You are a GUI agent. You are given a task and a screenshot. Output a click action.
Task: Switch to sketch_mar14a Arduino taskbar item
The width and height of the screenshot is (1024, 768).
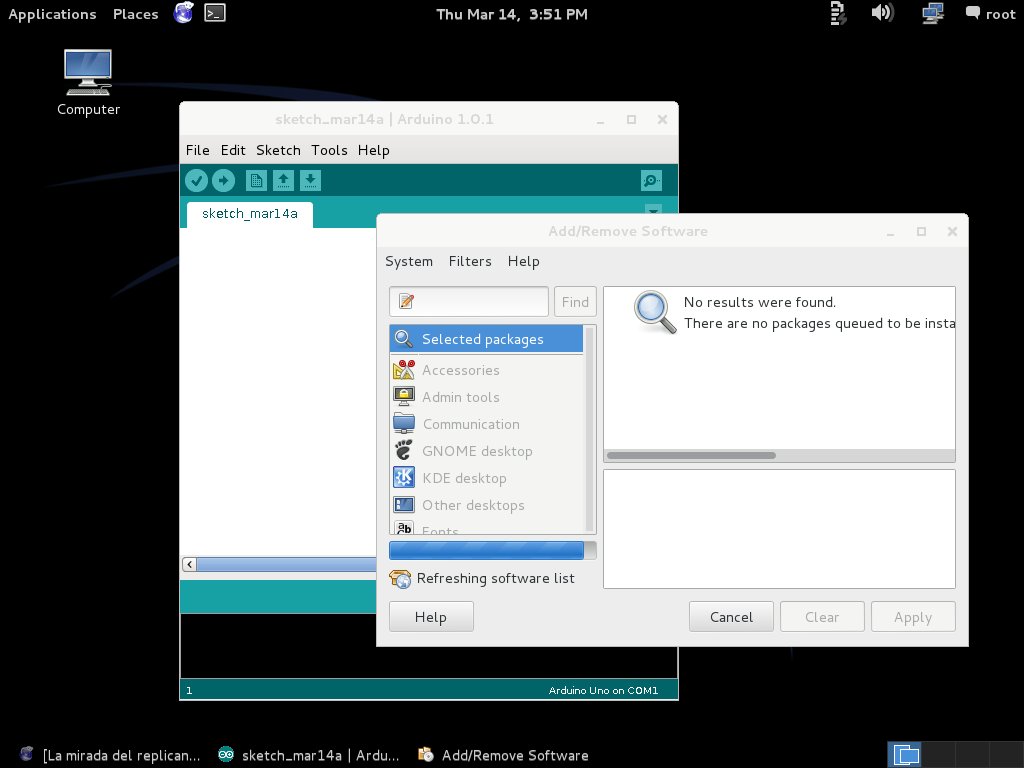310,755
